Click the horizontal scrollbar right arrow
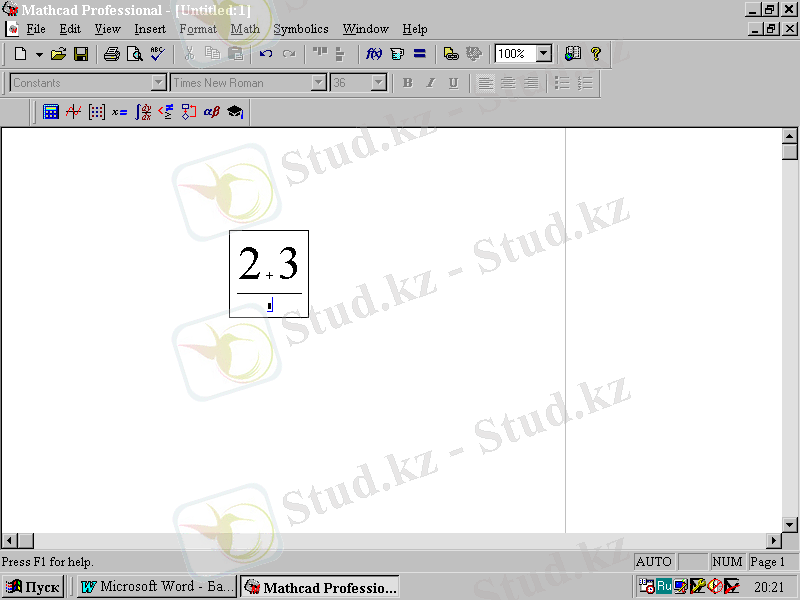Image resolution: width=800 pixels, height=600 pixels. coord(774,540)
